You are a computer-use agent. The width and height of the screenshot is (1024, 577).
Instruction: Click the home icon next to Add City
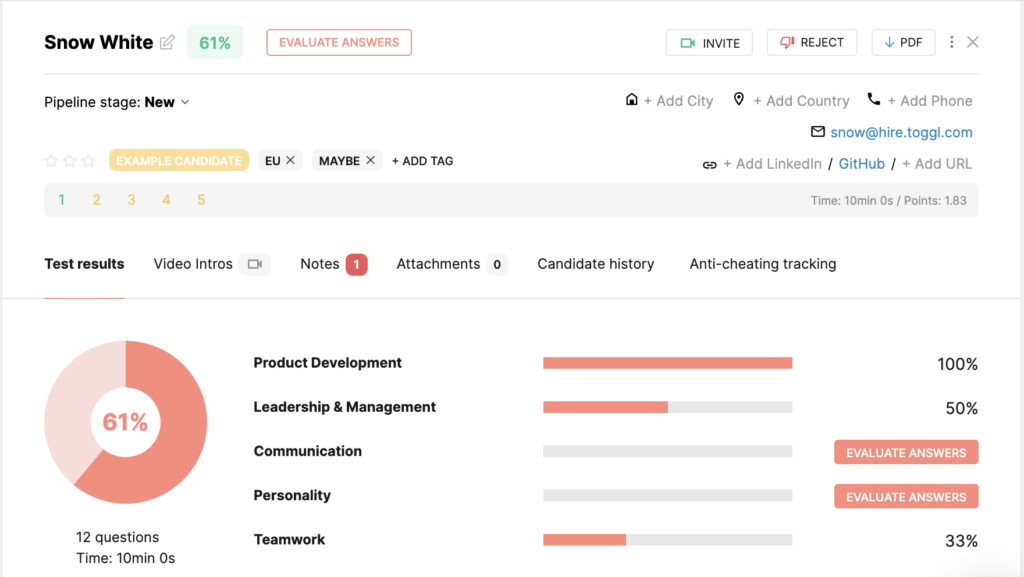click(x=631, y=100)
